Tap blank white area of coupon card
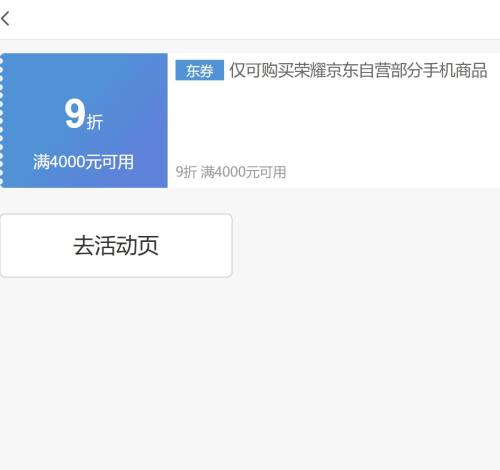500x470 pixels. (x=333, y=123)
